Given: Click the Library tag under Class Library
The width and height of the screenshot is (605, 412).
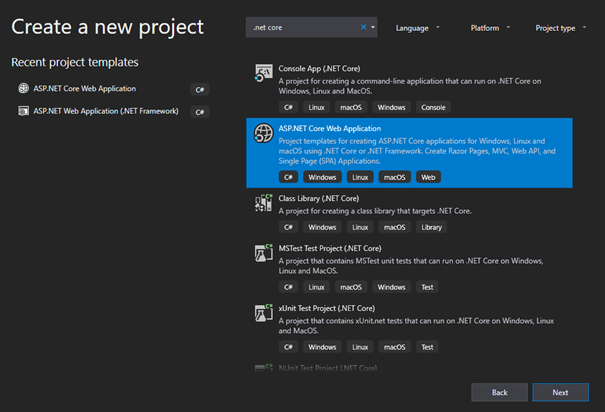Looking at the screenshot, I should [x=431, y=227].
